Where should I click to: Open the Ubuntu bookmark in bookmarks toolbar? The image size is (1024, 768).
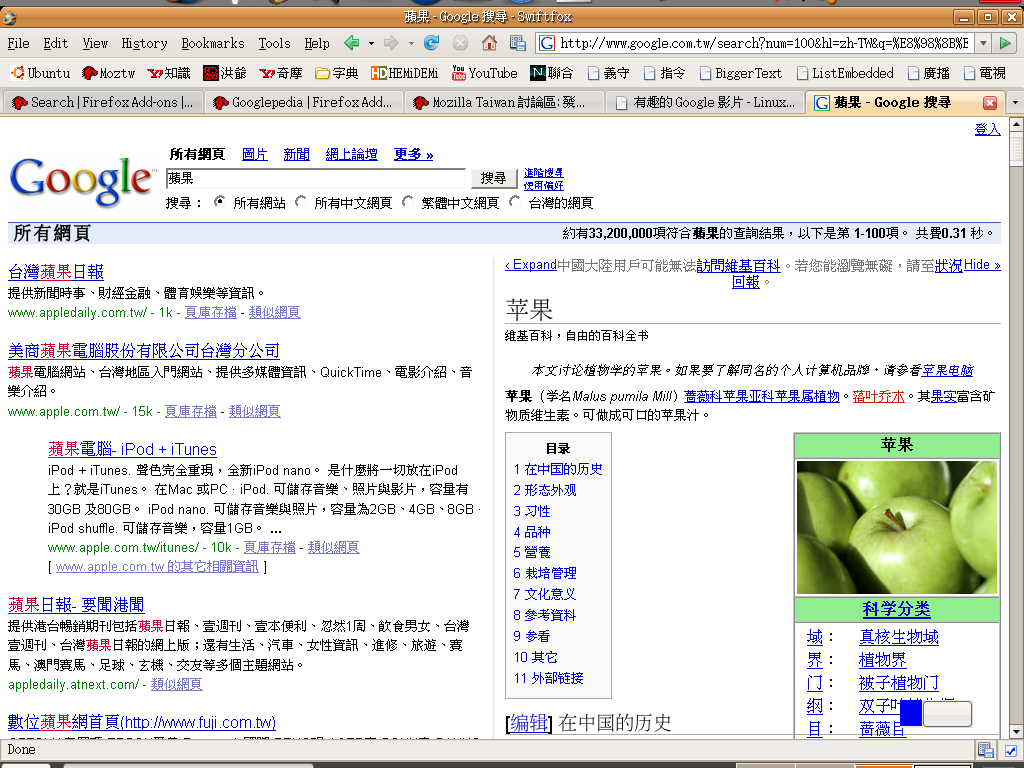click(40, 73)
